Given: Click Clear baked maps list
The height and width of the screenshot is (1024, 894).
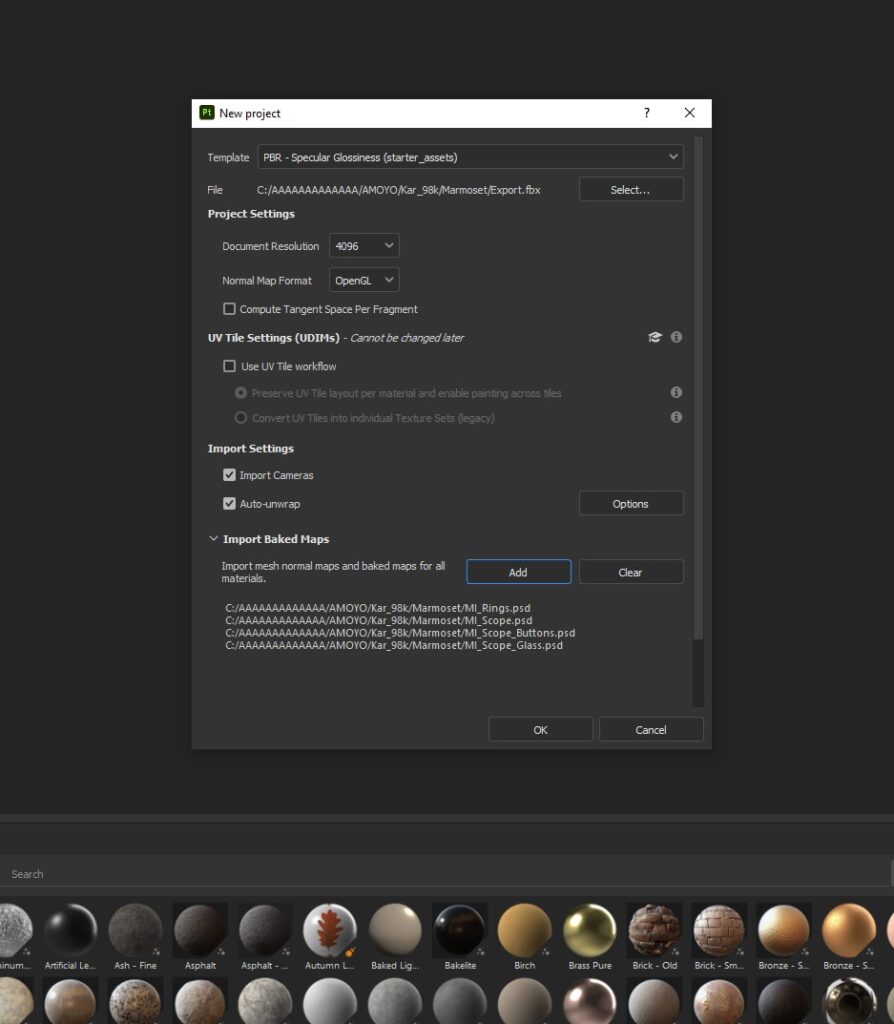Looking at the screenshot, I should tap(631, 572).
